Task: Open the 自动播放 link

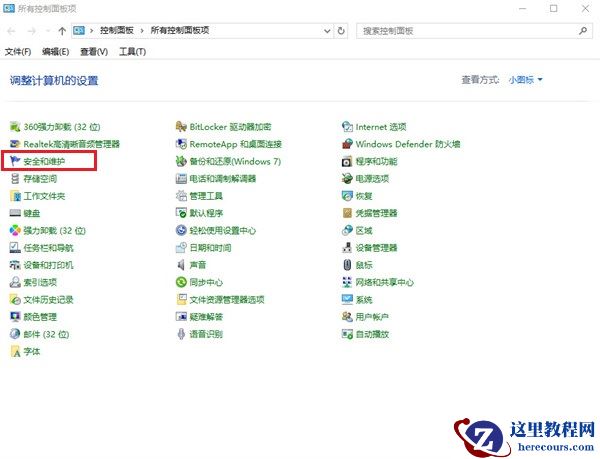Action: point(372,334)
